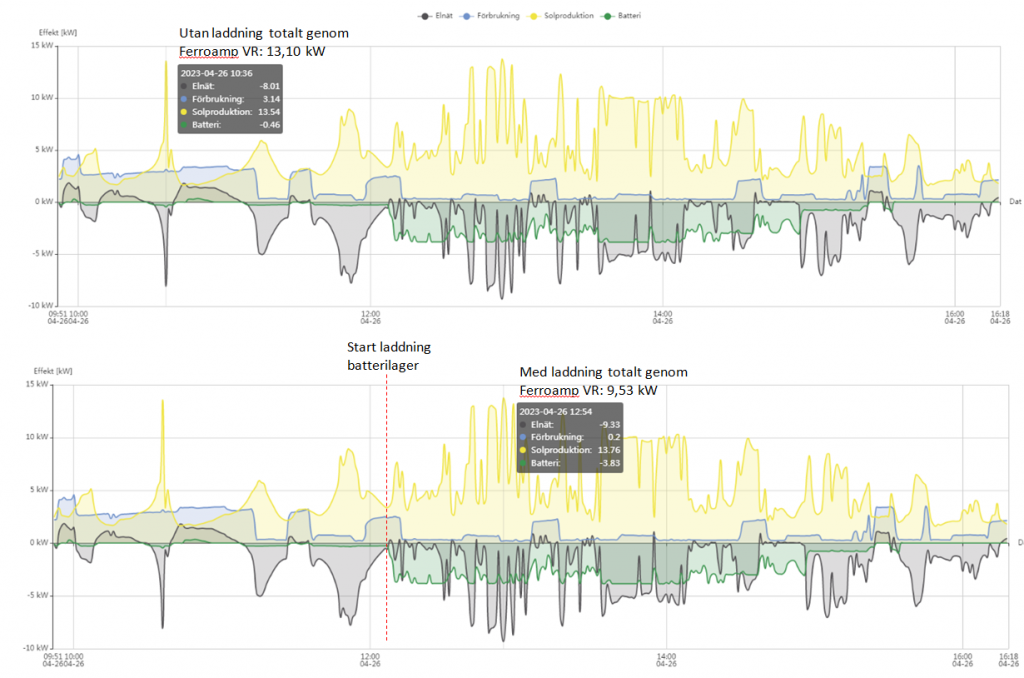This screenshot has height=678, width=1024.
Task: Click grey Elnät dot in lower tooltip
Action: click(524, 425)
